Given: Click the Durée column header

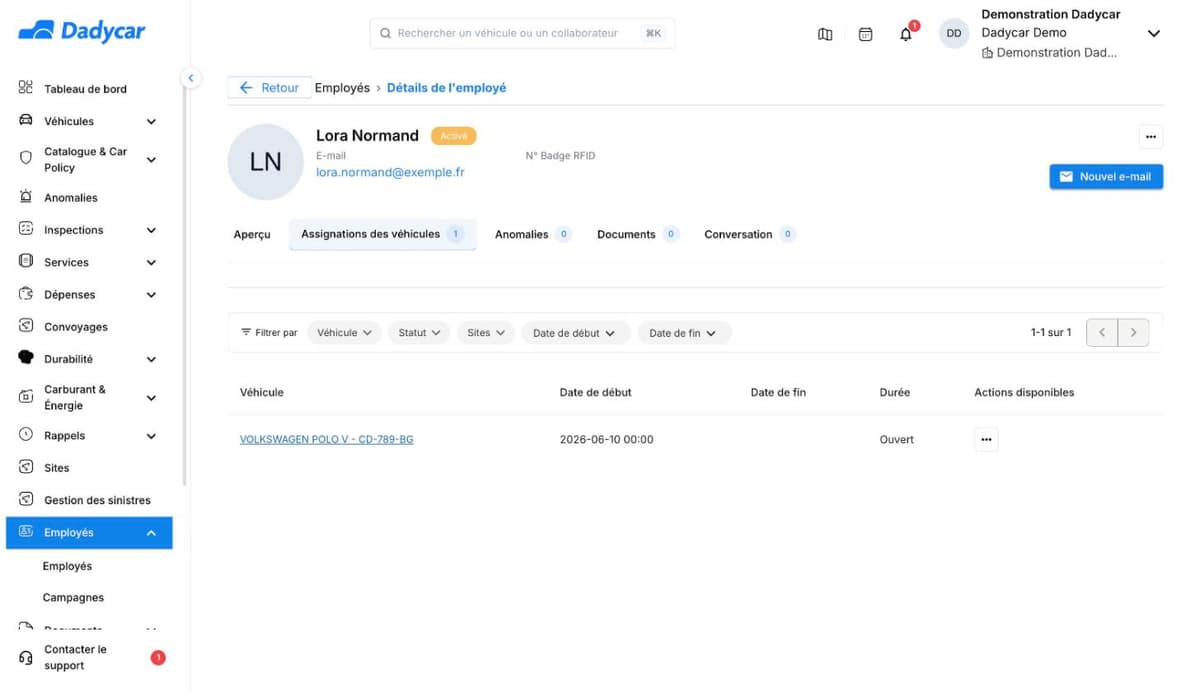Looking at the screenshot, I should pos(895,393).
